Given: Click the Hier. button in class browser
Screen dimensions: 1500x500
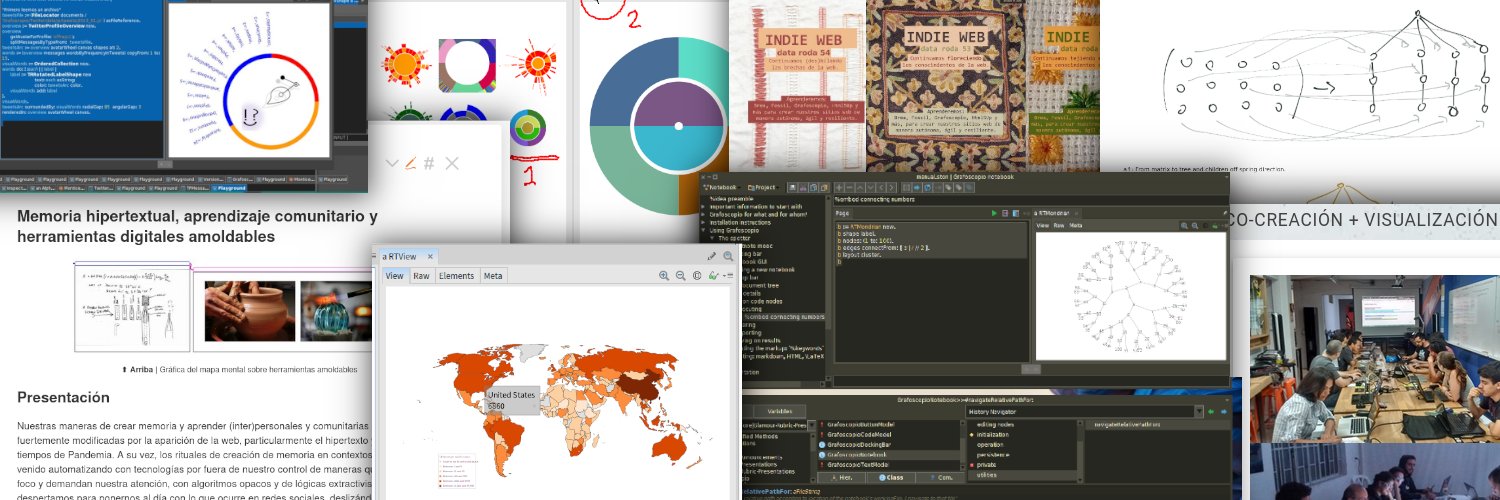Looking at the screenshot, I should pyautogui.click(x=841, y=477).
